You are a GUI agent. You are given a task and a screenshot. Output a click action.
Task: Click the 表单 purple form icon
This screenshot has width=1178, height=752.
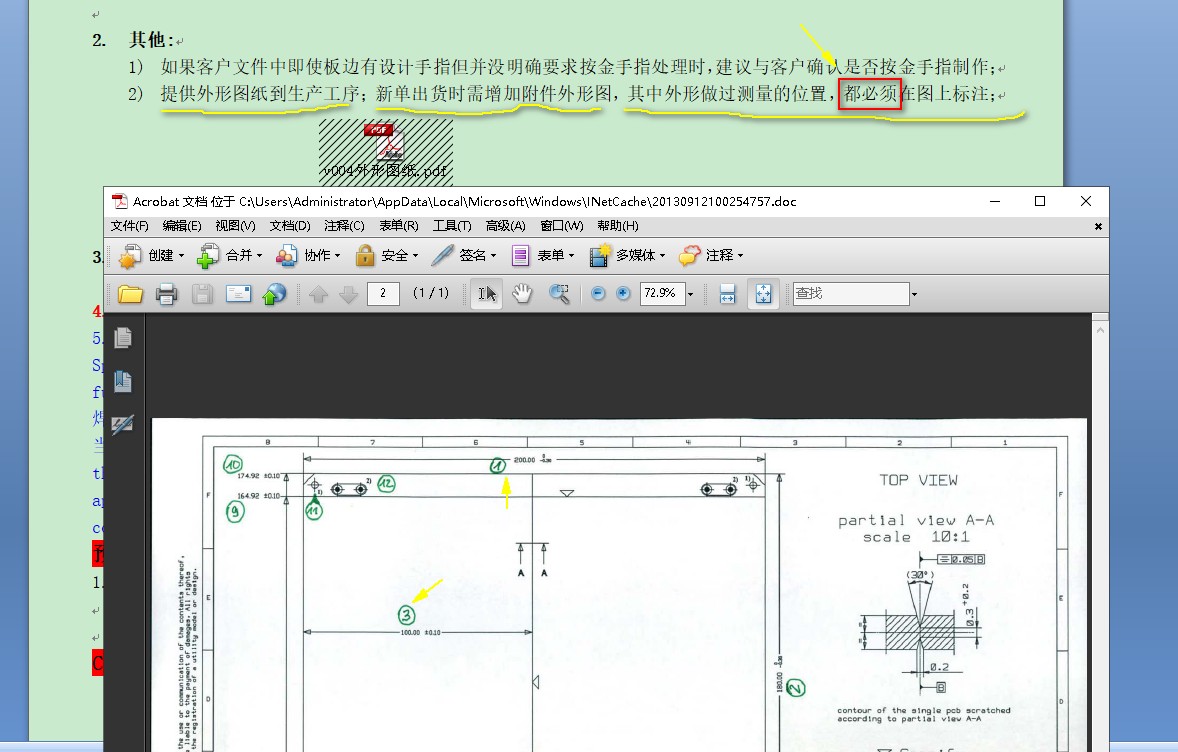coord(520,256)
